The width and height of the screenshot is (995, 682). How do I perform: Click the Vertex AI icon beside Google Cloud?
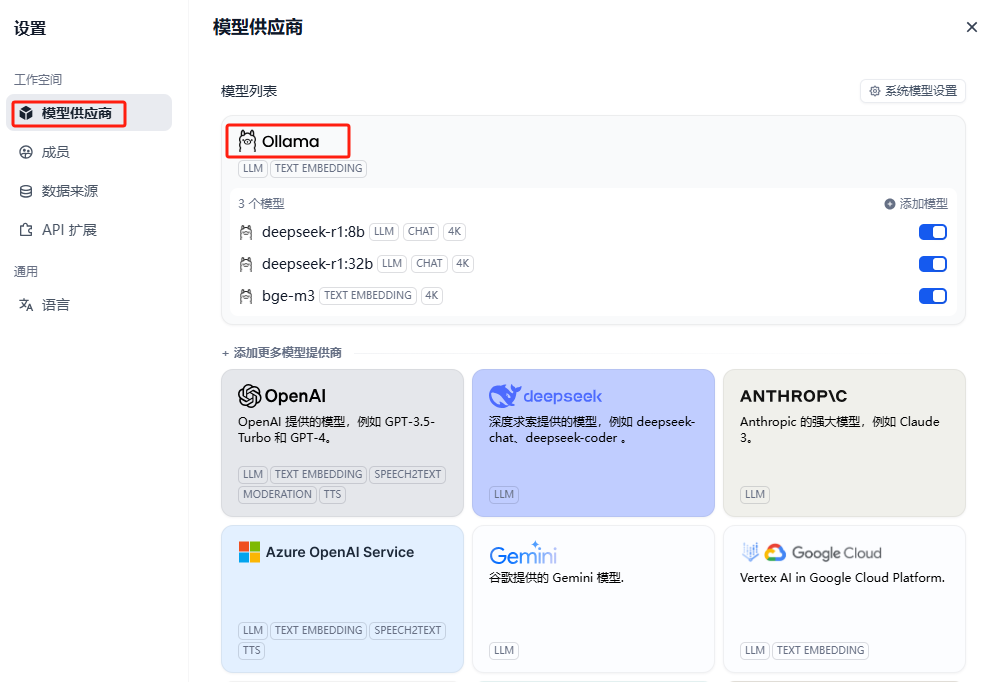point(750,552)
